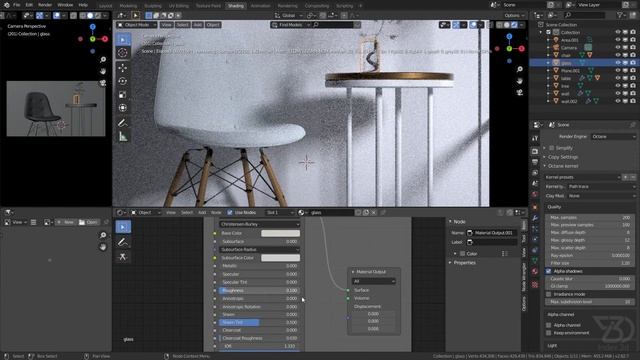Select the Cursor tool in viewport toolbar
640x360 pixels.
123,53
